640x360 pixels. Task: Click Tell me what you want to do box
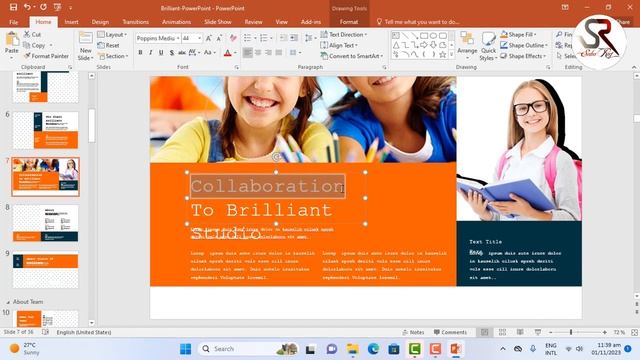(418, 22)
